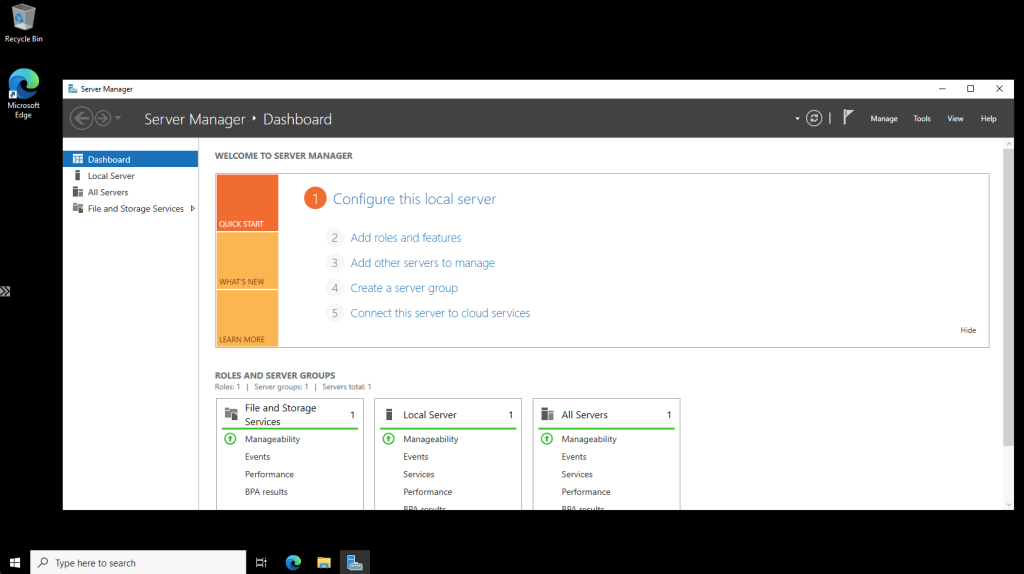Screen dimensions: 1024x574
Task: Open Services in the All Servers tile
Action: coord(577,474)
